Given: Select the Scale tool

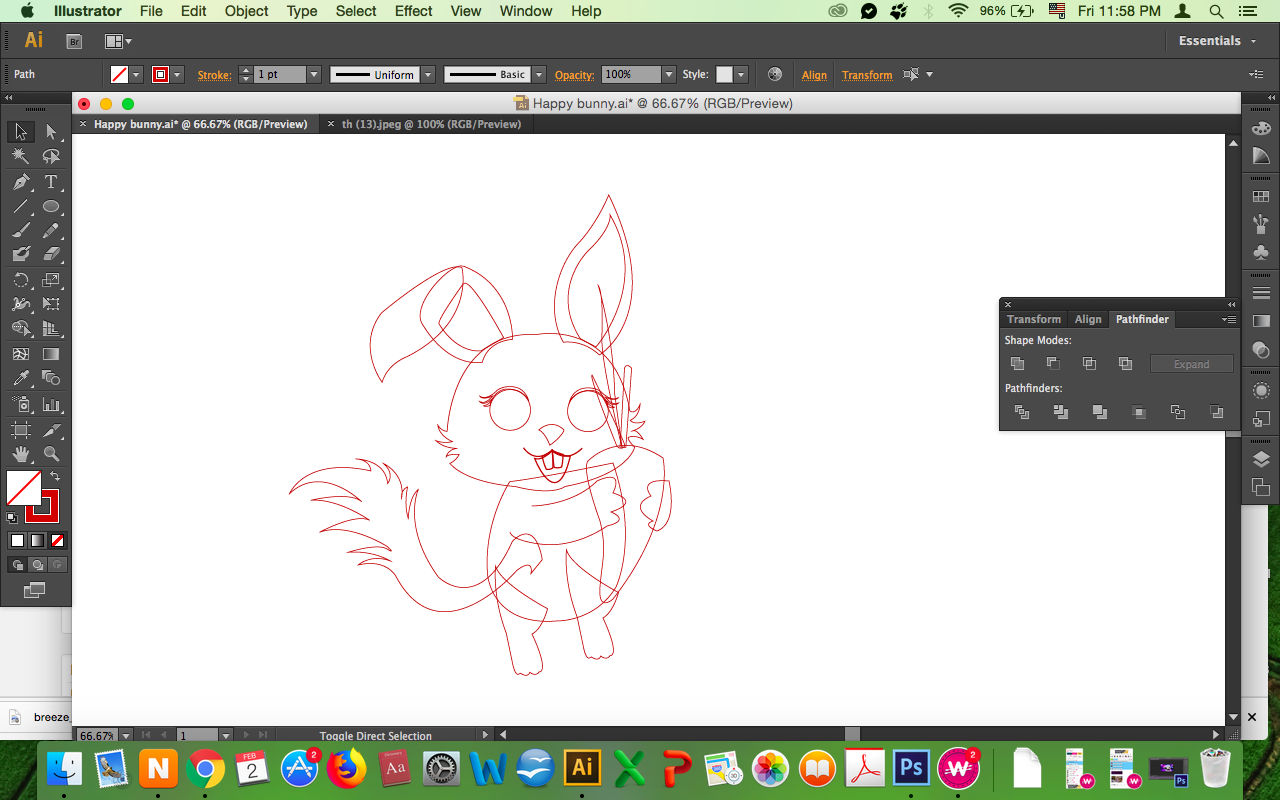Looking at the screenshot, I should coord(51,280).
